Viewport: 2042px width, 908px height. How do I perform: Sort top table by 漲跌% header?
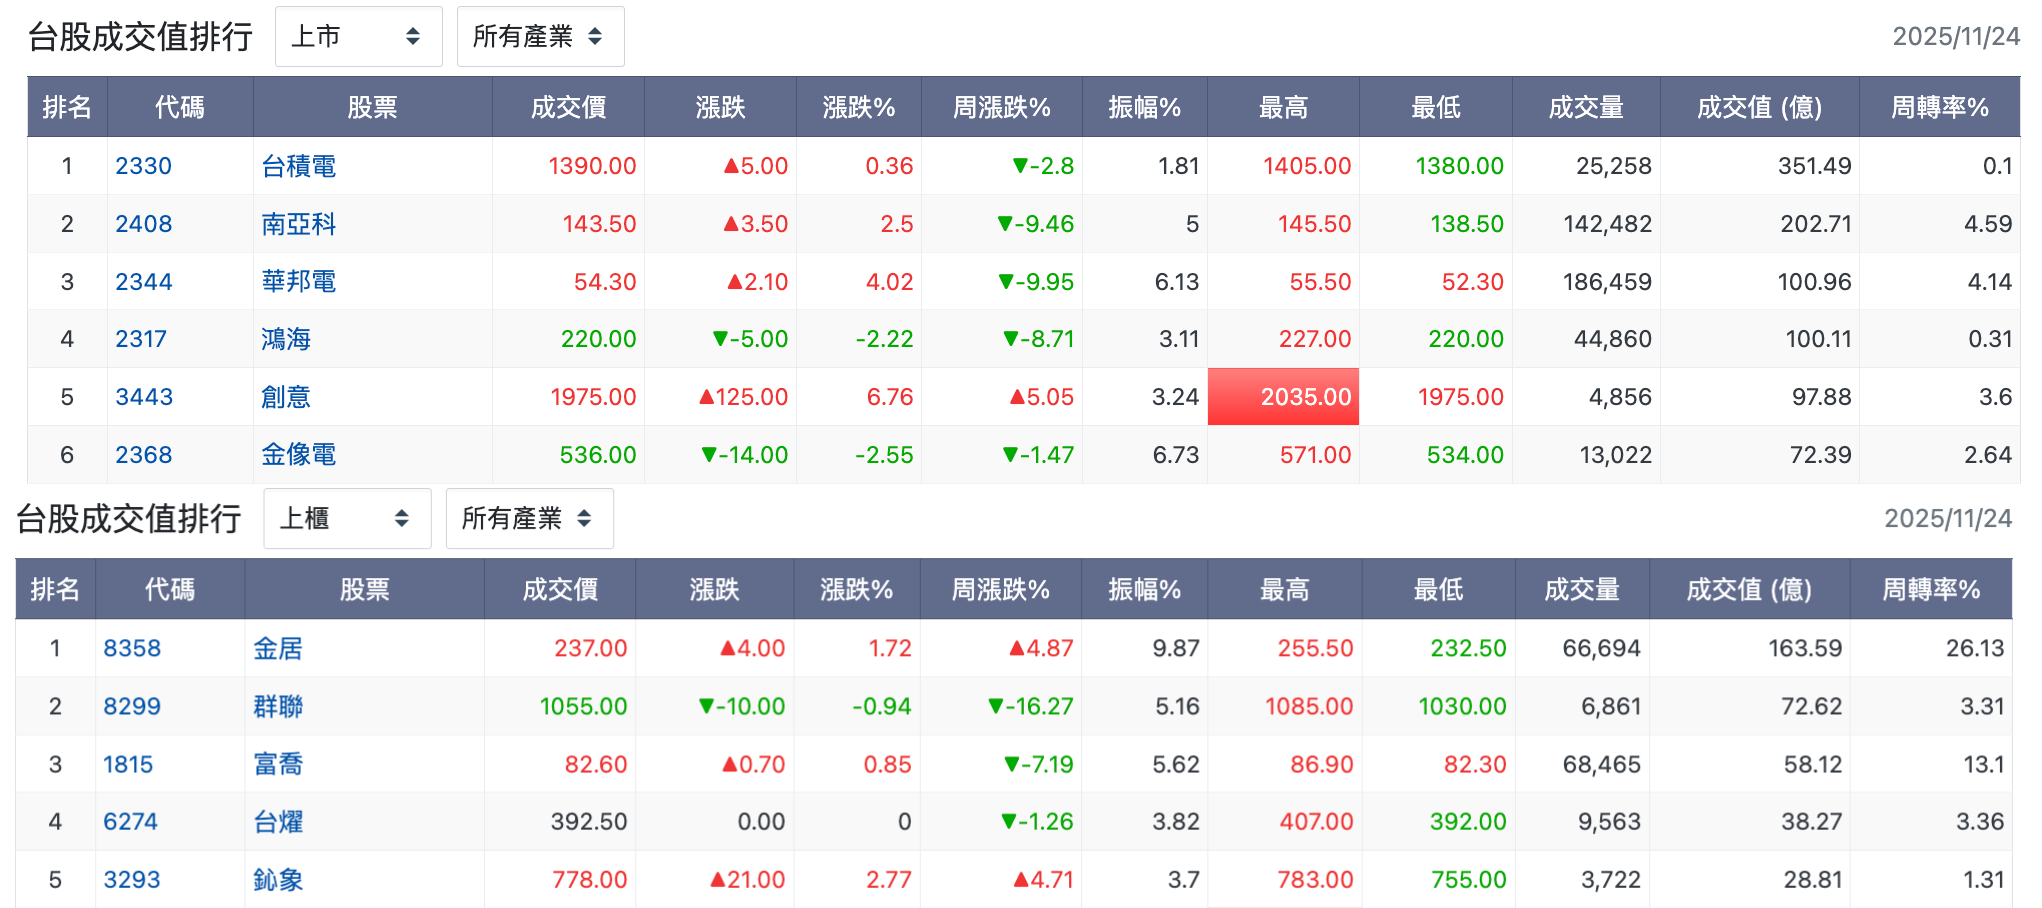point(859,107)
